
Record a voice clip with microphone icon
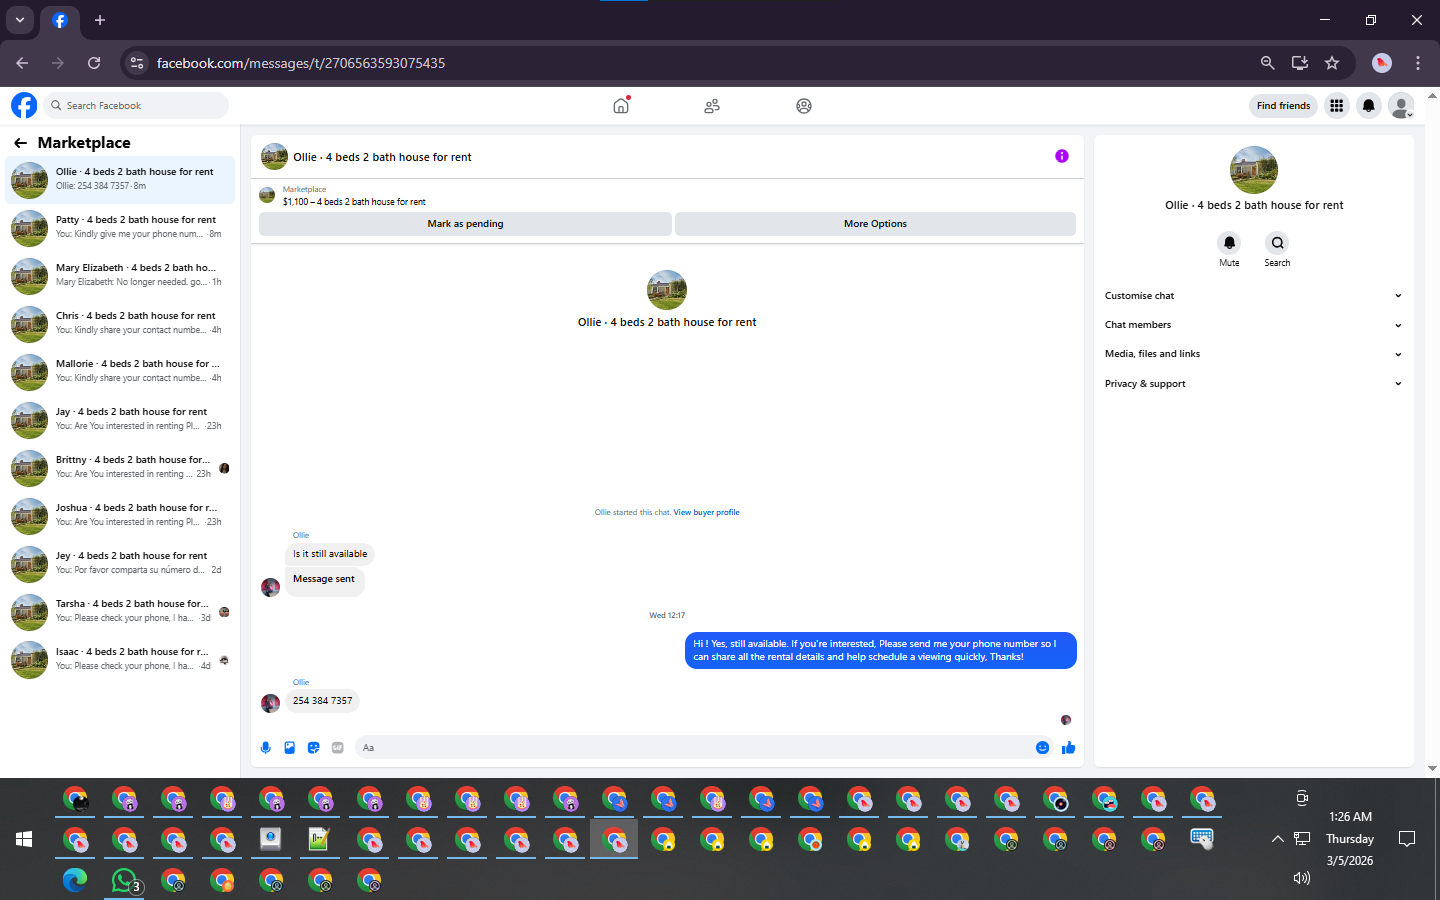point(266,747)
